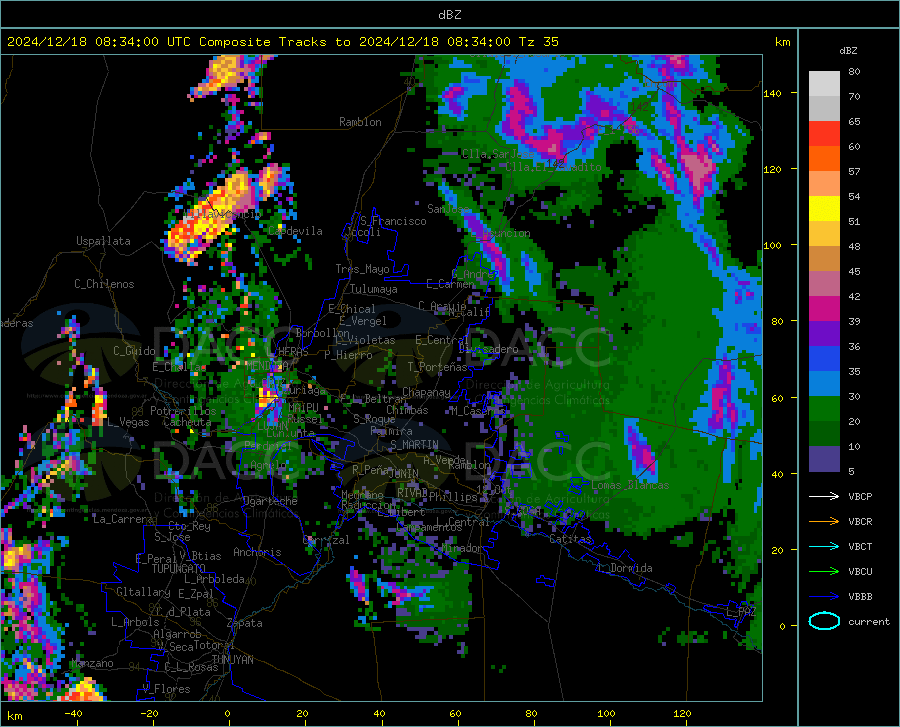Click the 'Zapata' map label
The image size is (900, 727).
(245, 623)
